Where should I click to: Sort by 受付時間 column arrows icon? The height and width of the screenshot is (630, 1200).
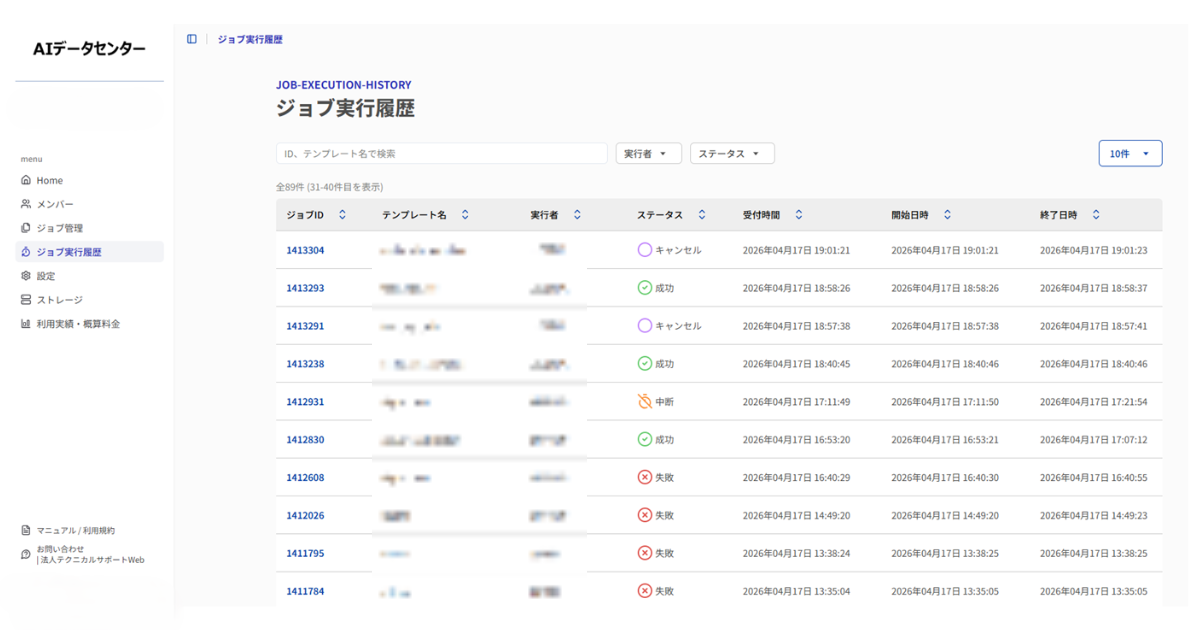[799, 215]
